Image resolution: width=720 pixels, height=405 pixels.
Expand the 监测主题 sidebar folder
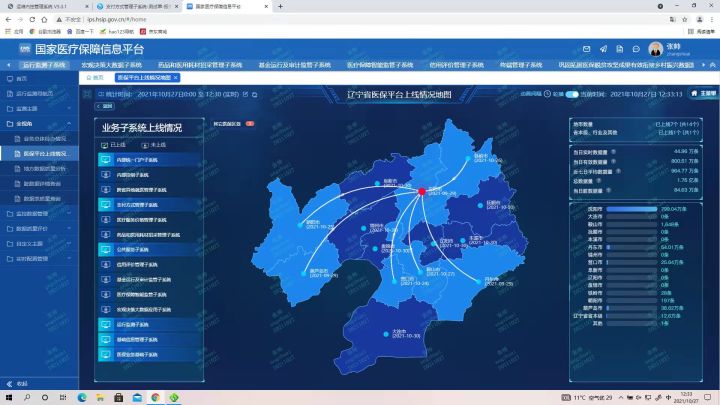click(x=39, y=109)
